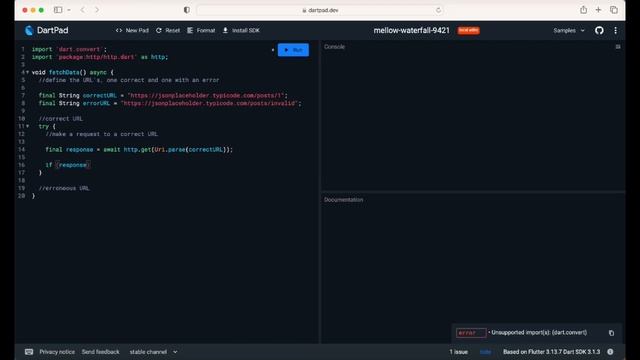Viewport: 640px width, 360px height.
Task: Open the sidebar dropdown arrow in Safari
Action: pos(69,10)
